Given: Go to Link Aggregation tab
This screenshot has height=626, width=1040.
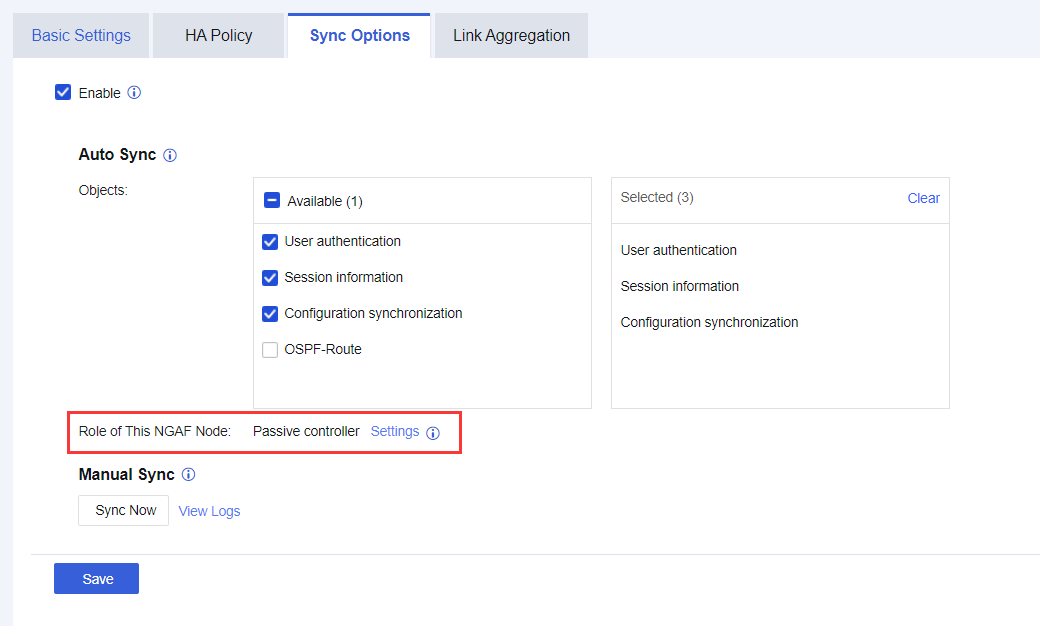Looking at the screenshot, I should [511, 36].
